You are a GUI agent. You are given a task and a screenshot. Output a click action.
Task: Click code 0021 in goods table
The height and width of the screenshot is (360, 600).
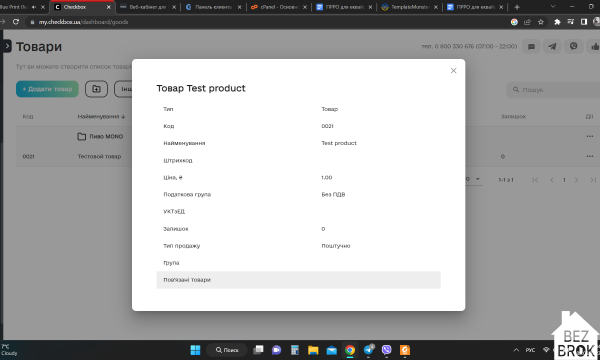pyautogui.click(x=28, y=156)
